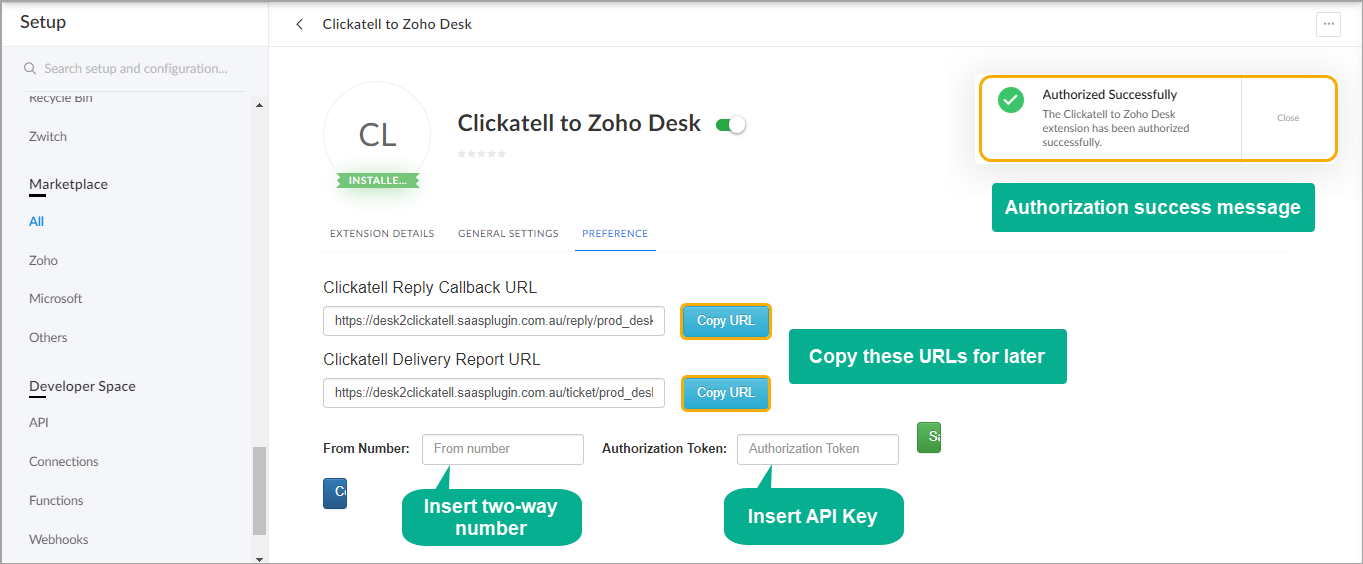This screenshot has height=564, width=1363.
Task: Focus the From number input field
Action: pyautogui.click(x=503, y=449)
